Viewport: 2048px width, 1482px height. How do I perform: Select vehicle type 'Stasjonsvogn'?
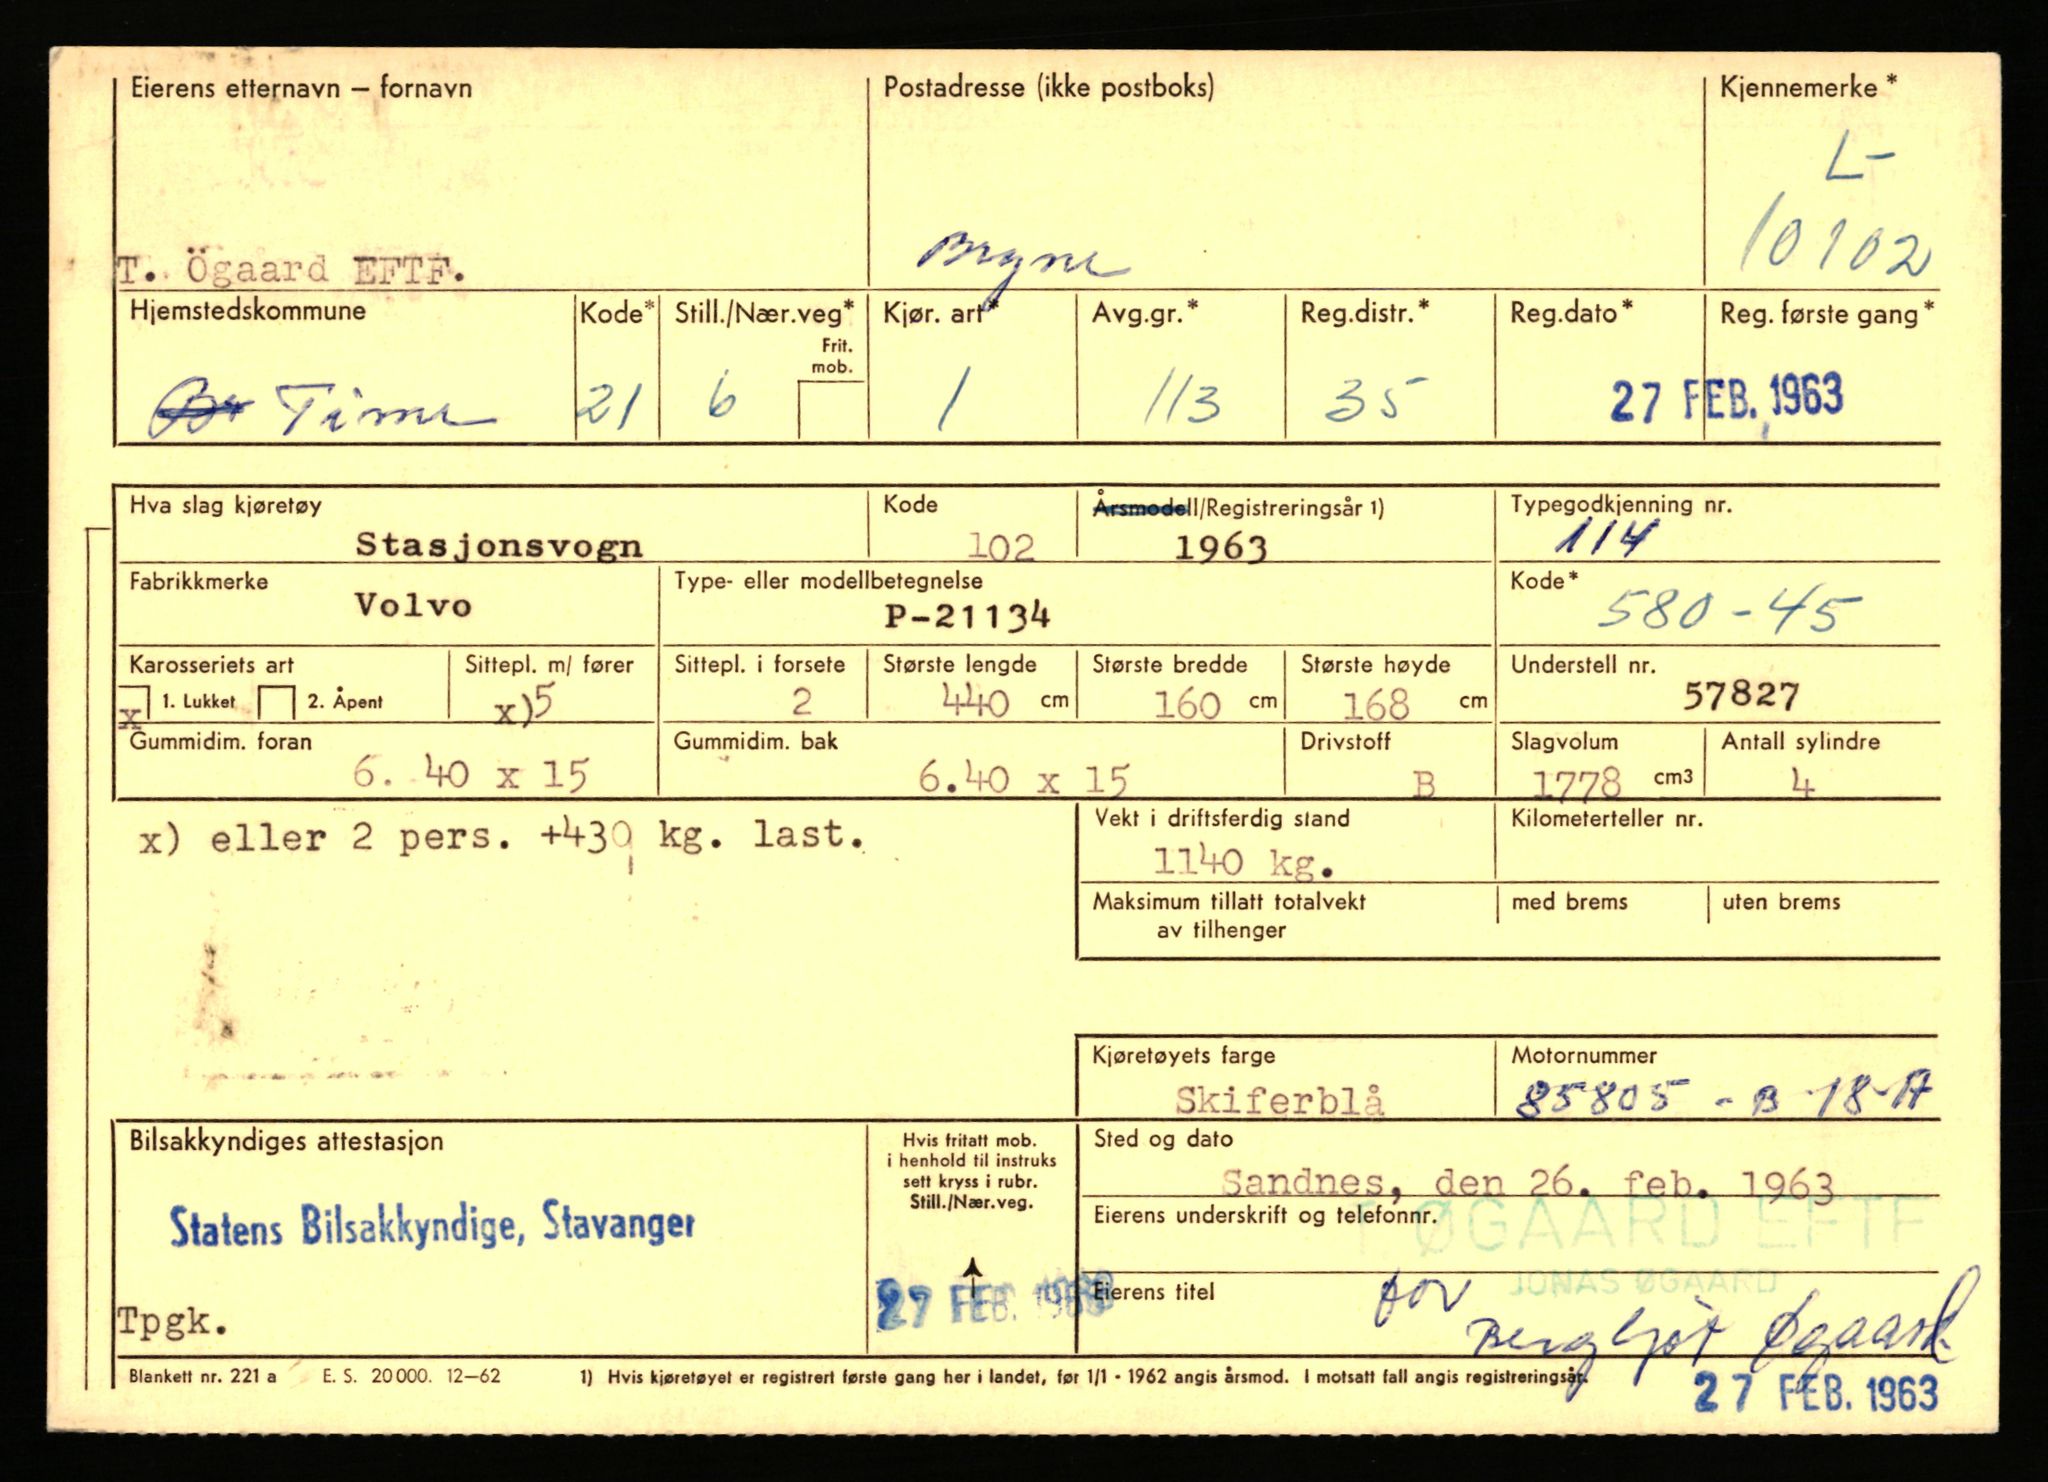click(499, 545)
